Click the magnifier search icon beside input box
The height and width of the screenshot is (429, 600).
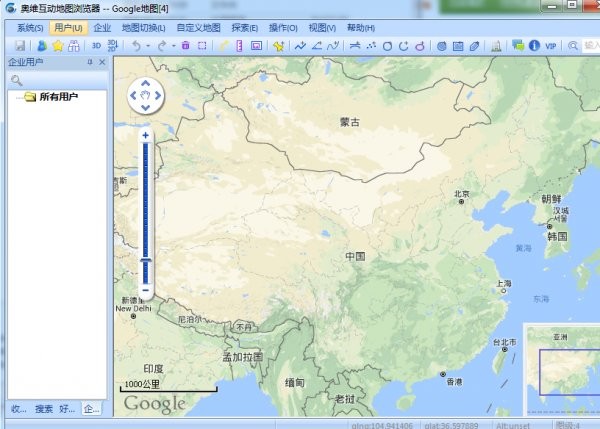tap(572, 46)
